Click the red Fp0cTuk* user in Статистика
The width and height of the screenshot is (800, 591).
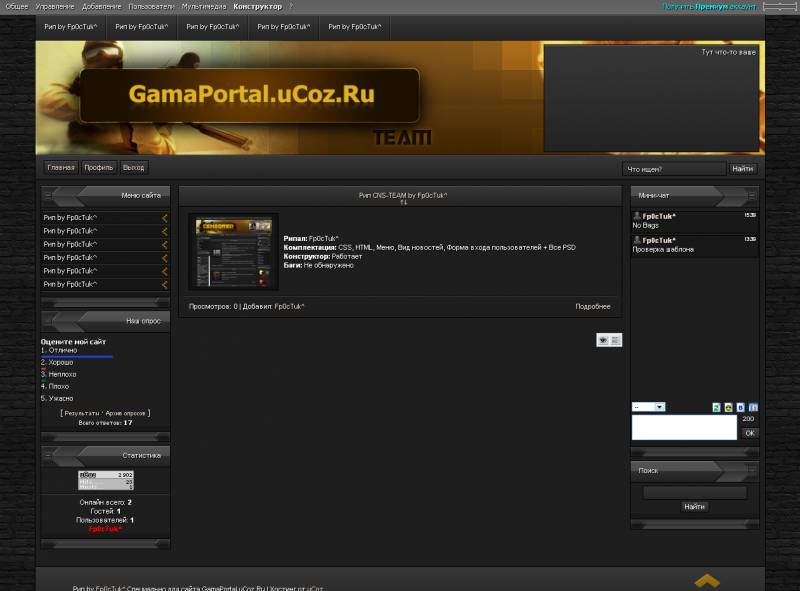(x=105, y=529)
